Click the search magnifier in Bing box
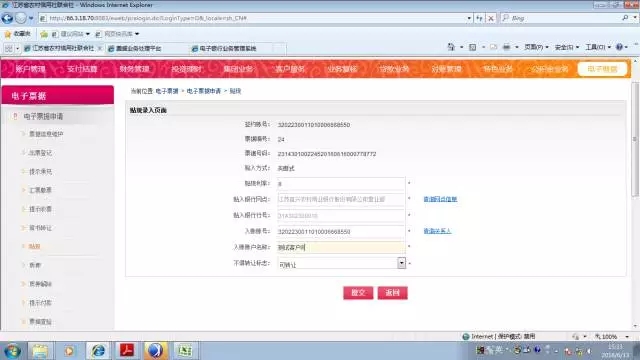 tap(625, 18)
